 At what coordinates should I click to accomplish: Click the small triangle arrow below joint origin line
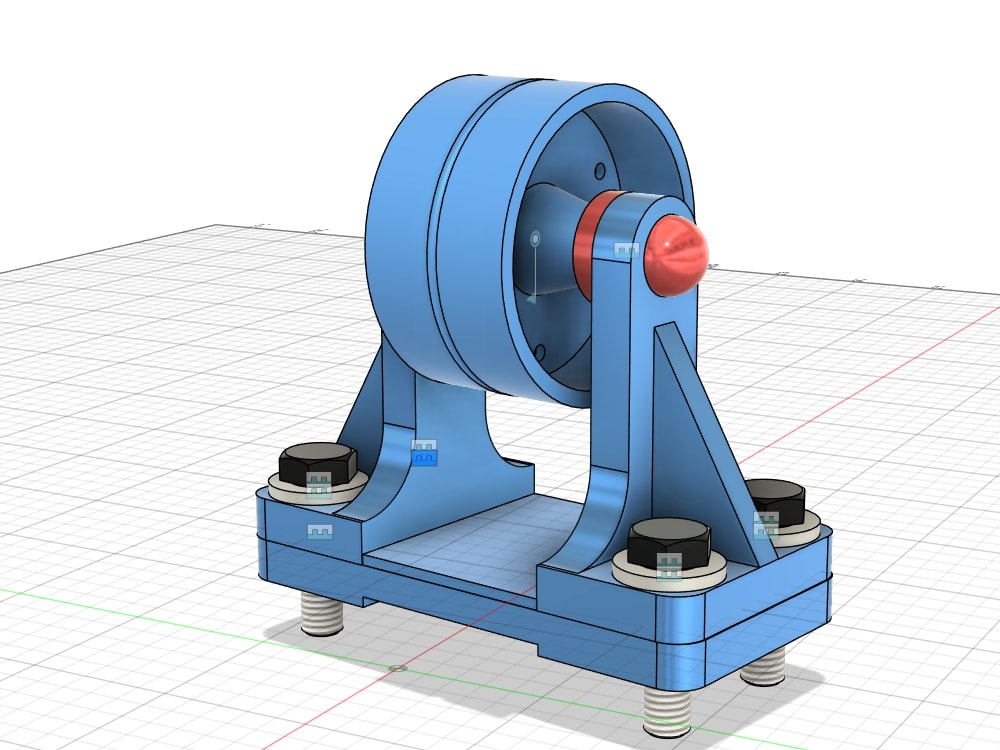pos(531,297)
